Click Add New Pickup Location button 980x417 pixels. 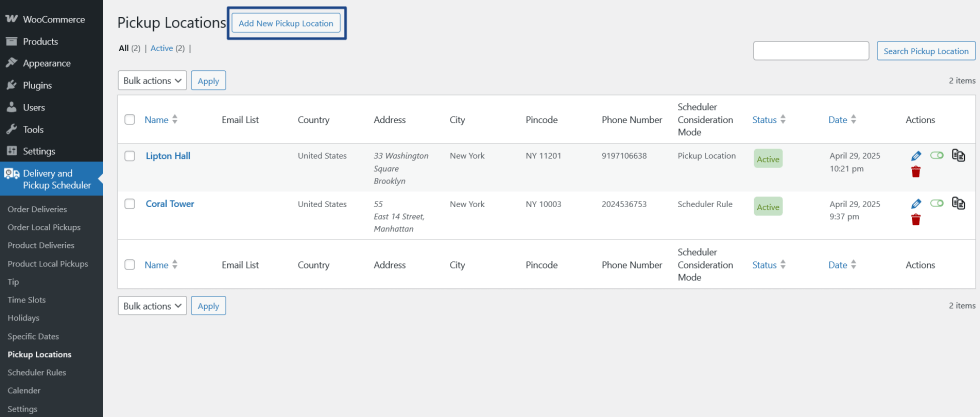click(286, 23)
